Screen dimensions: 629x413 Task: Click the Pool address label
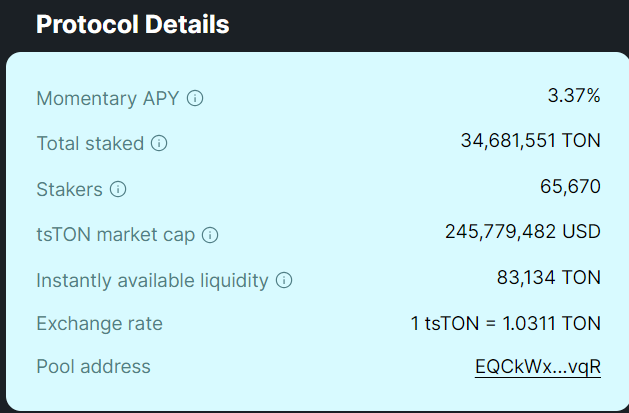coord(93,366)
